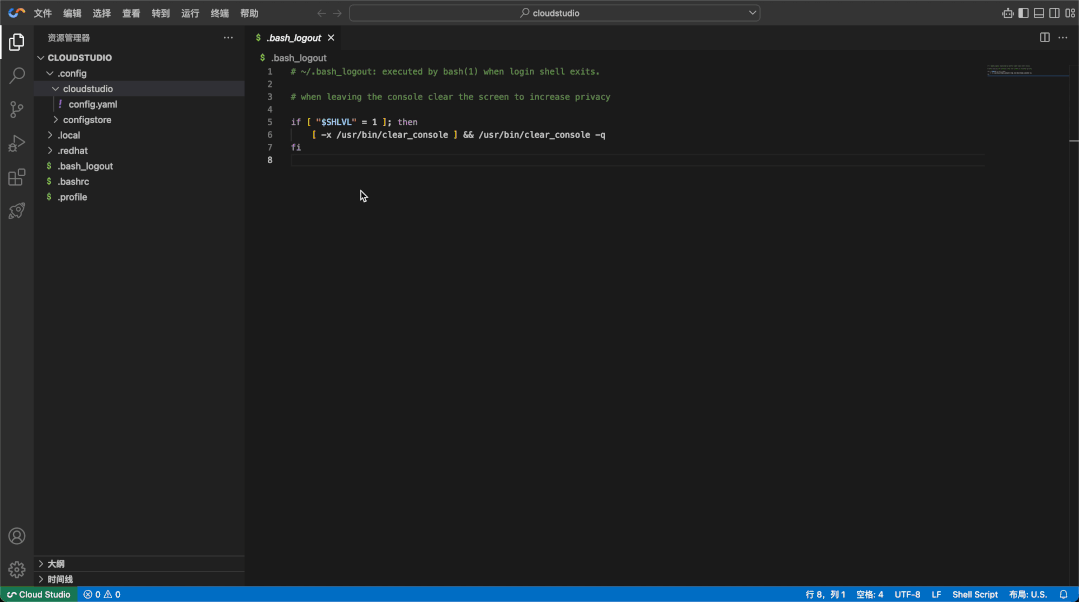
Task: Open the 帮助 menu
Action: point(249,13)
